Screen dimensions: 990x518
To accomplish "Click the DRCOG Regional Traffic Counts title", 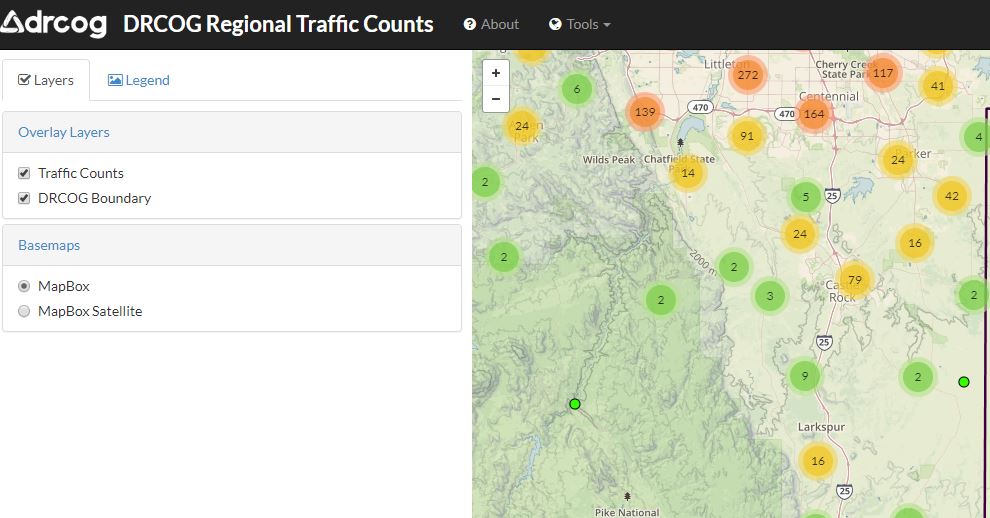I will click(278, 24).
